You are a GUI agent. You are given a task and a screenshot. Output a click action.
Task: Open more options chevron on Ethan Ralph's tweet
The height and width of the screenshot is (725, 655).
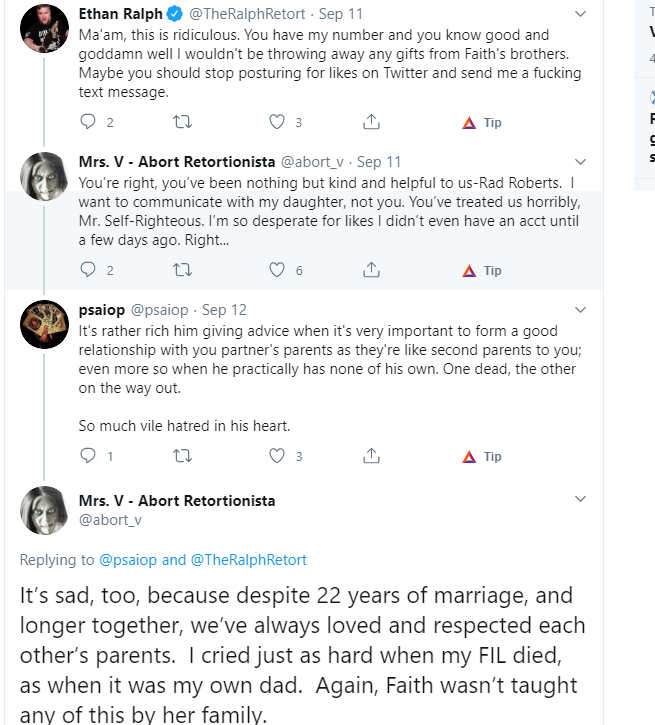580,14
